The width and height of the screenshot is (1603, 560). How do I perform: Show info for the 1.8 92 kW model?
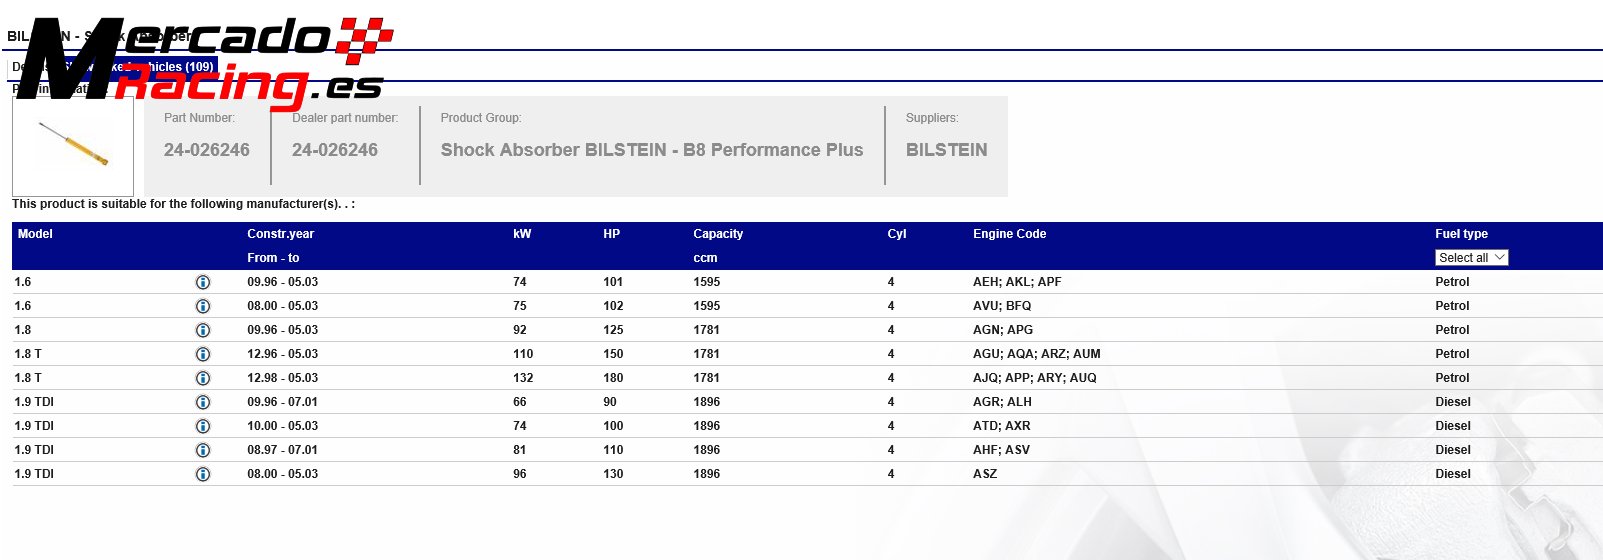coord(203,331)
